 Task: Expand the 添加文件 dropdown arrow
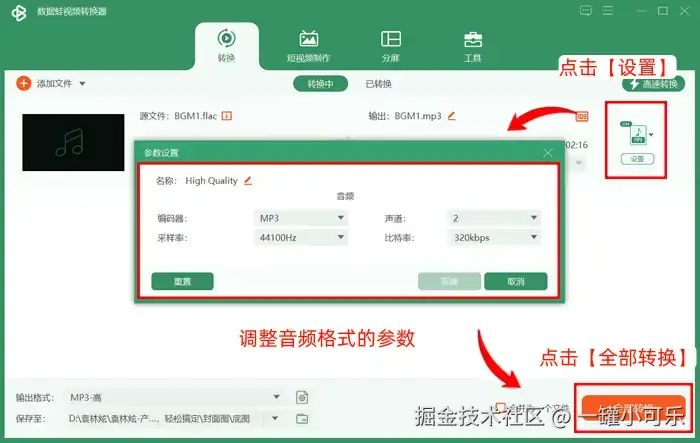82,84
